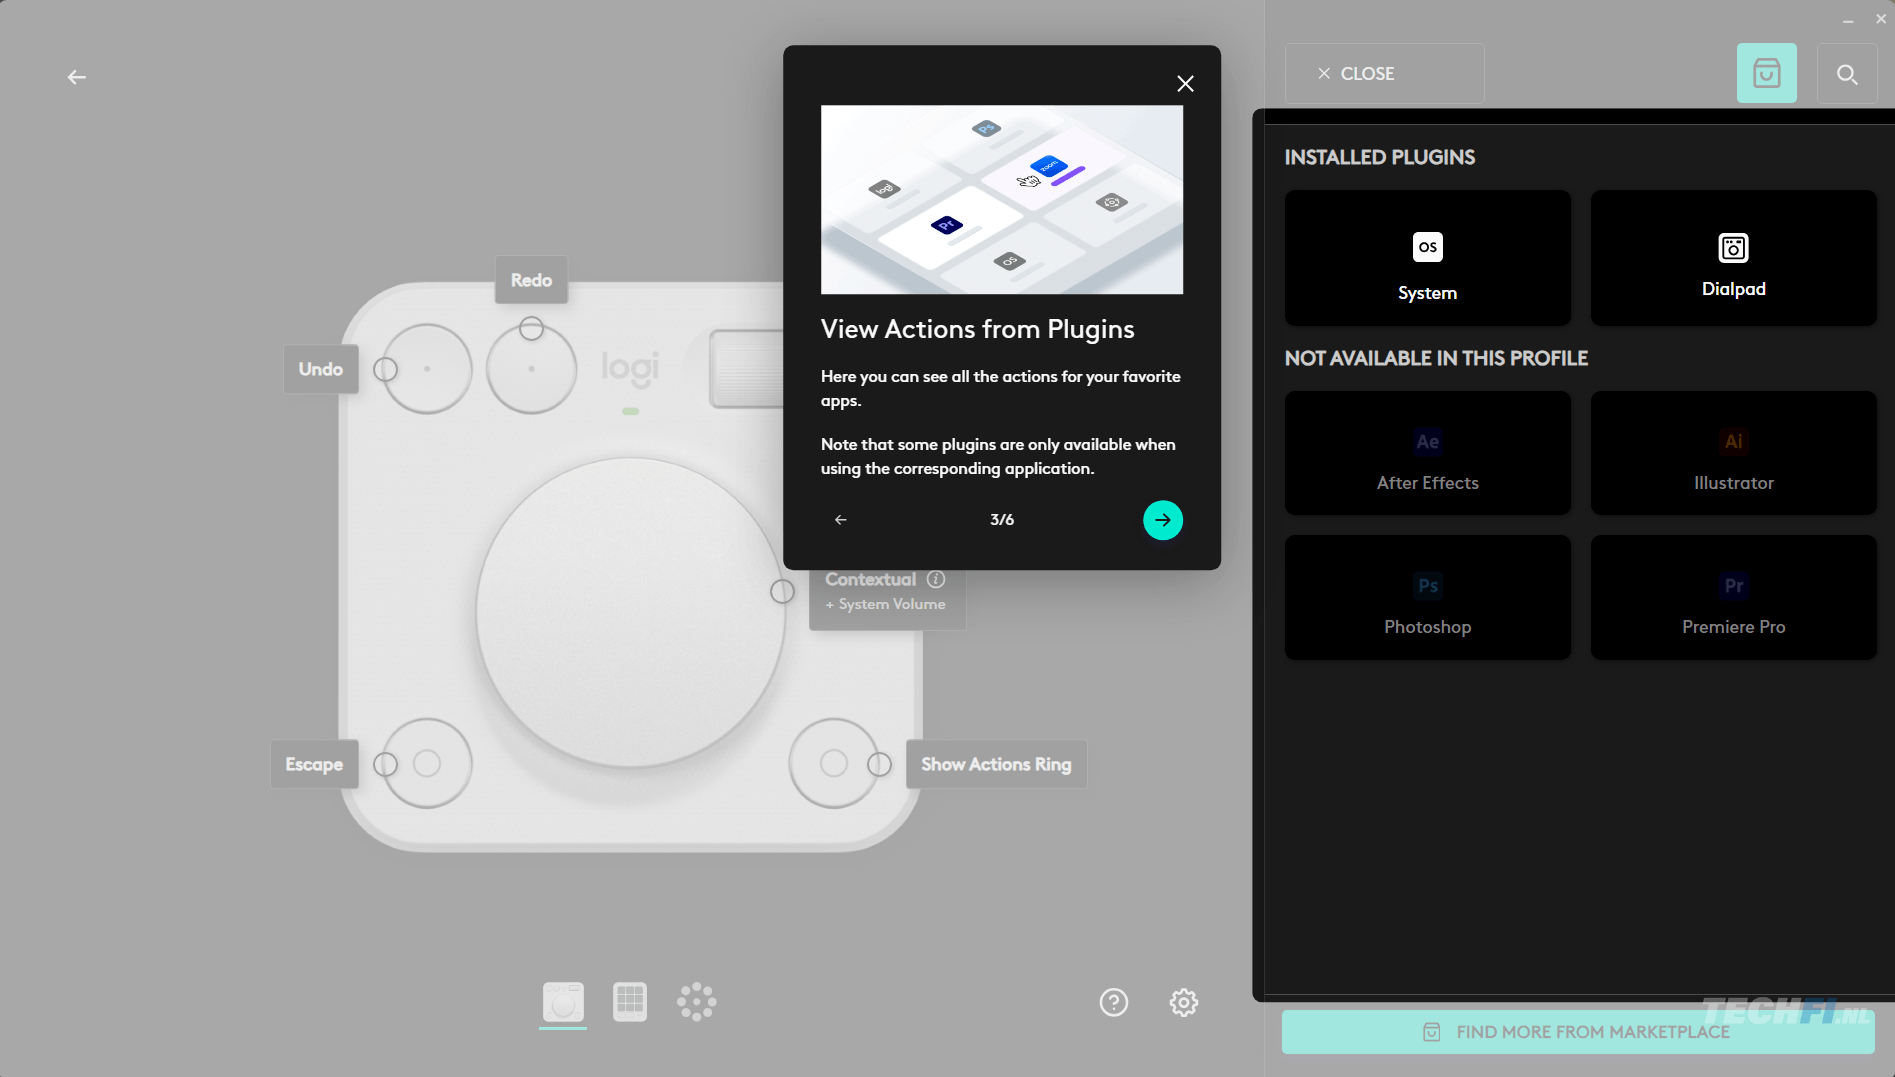Select the Dialpad plugin
The image size is (1895, 1077).
[x=1733, y=258]
